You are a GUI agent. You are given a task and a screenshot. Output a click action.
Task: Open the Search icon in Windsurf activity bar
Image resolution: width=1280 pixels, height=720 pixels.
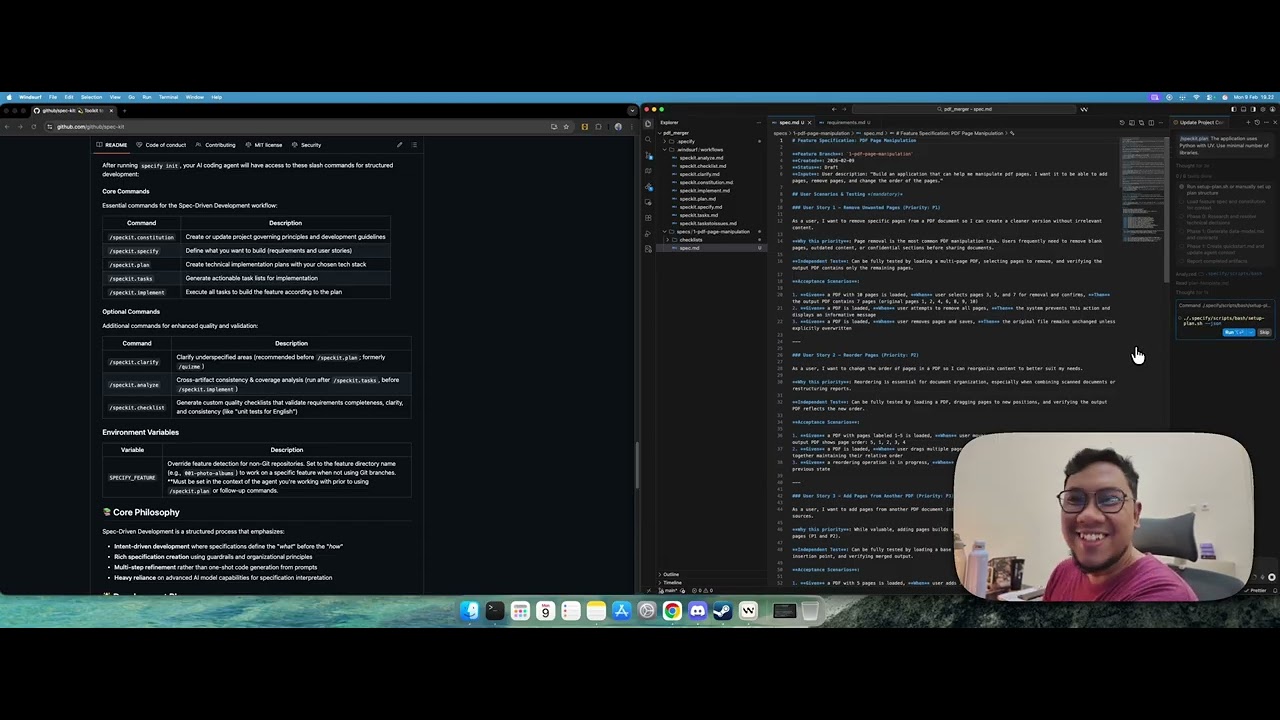click(x=648, y=139)
